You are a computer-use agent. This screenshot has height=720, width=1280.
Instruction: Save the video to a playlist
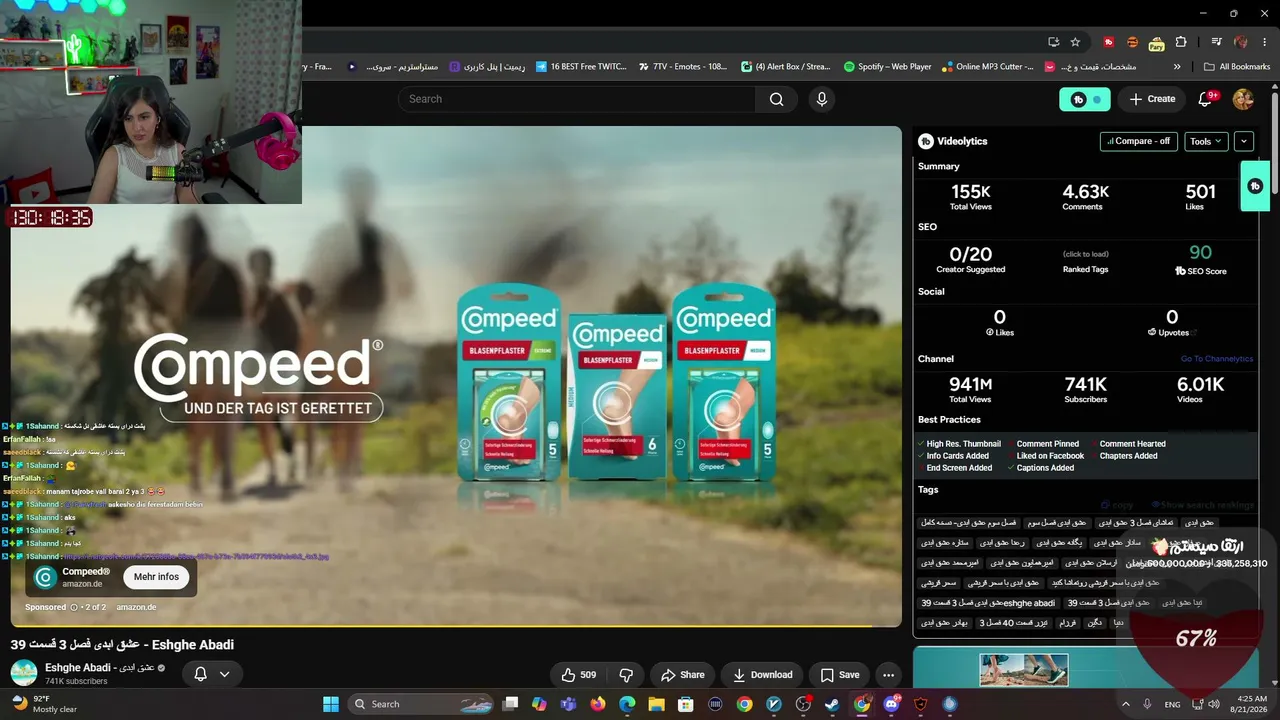click(840, 675)
